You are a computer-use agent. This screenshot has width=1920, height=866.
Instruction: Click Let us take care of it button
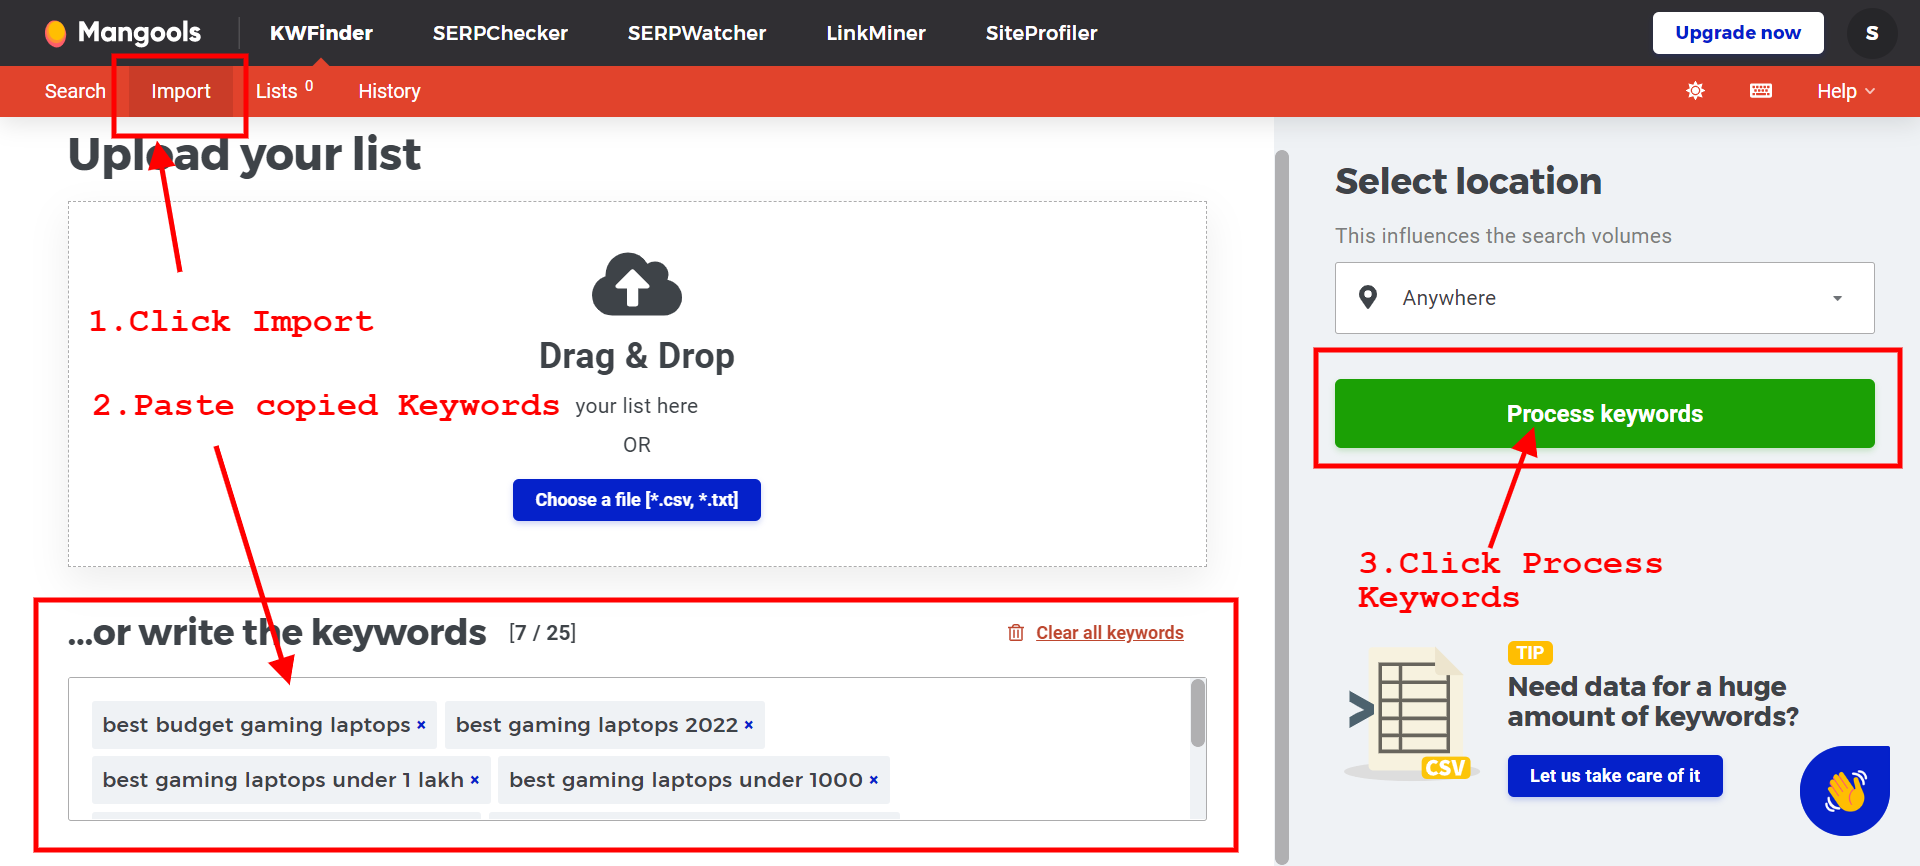click(x=1615, y=776)
